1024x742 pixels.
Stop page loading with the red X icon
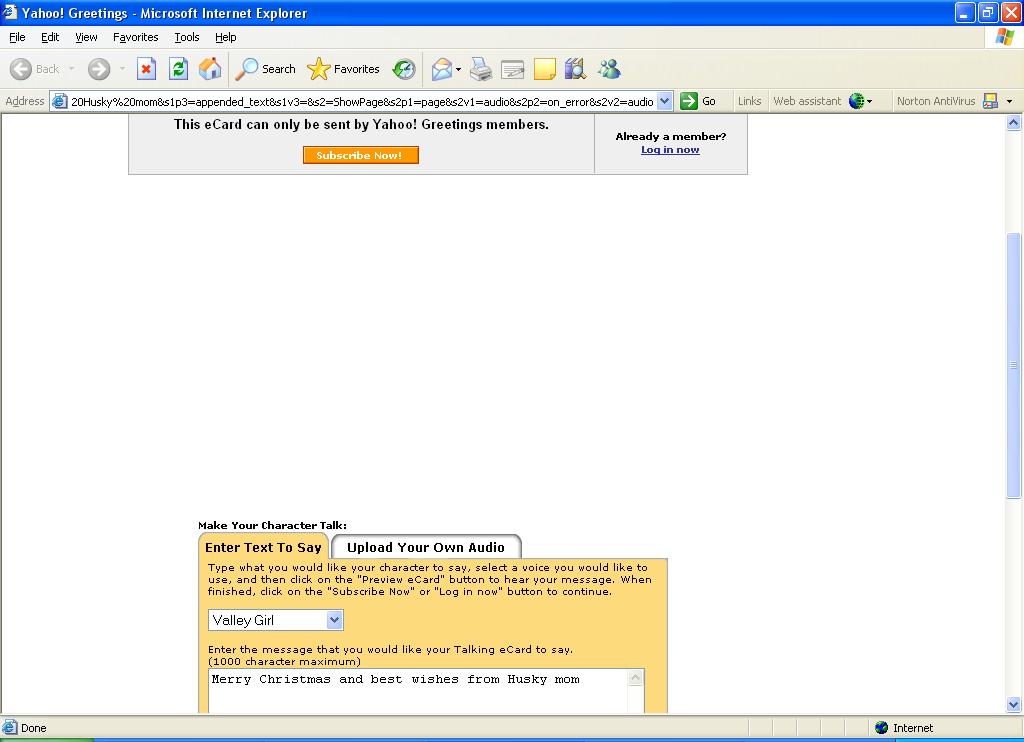(x=146, y=69)
